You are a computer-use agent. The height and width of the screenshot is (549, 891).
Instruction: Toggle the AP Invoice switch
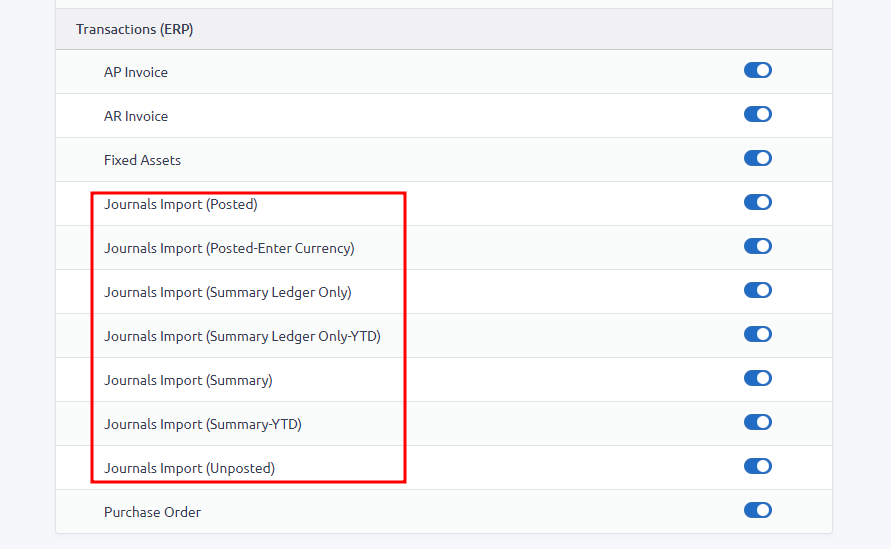757,70
